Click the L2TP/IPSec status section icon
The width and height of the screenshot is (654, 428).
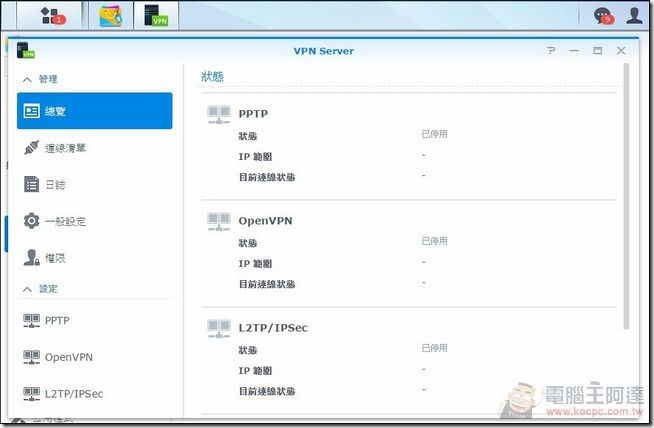tap(219, 329)
